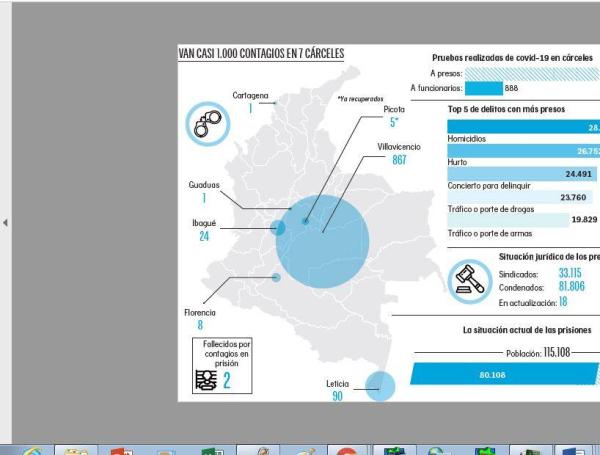Screen dimensions: 600x455
Task: Click the number '8' under Florencia
Action: (x=200, y=325)
